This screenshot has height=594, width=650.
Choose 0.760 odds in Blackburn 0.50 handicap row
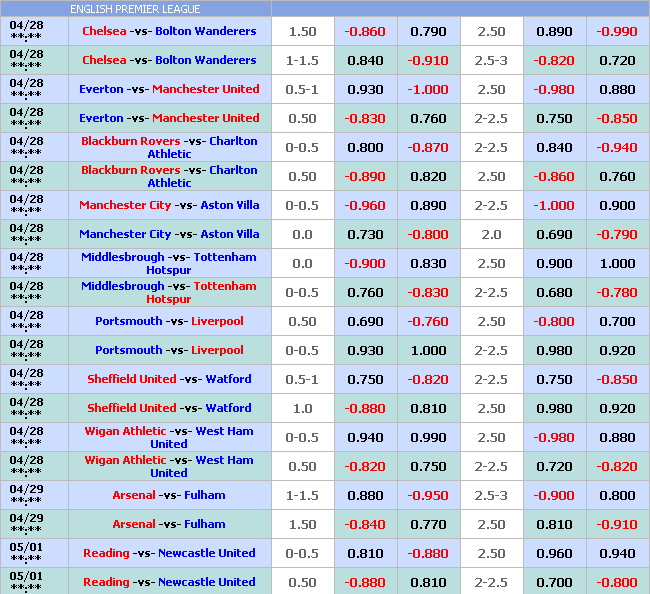point(617,177)
